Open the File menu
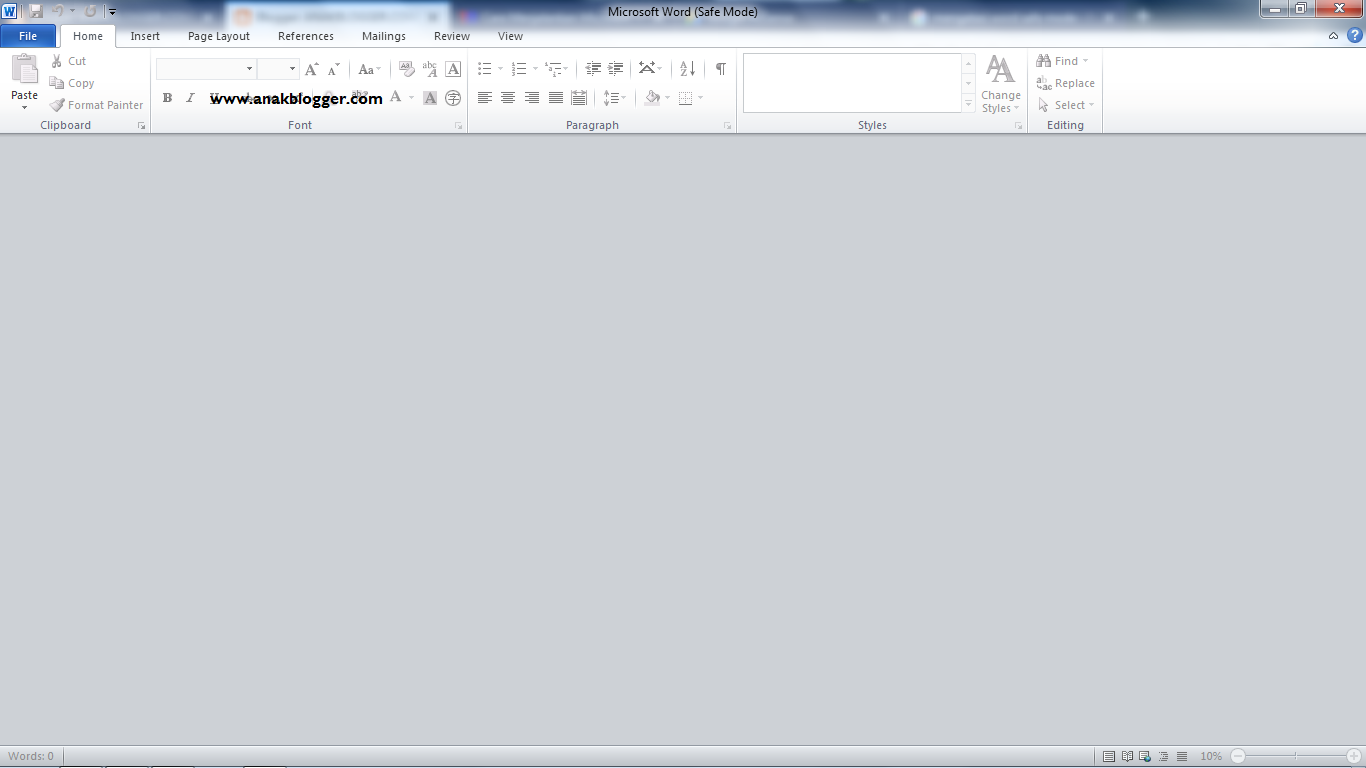The height and width of the screenshot is (768, 1366). pyautogui.click(x=28, y=35)
